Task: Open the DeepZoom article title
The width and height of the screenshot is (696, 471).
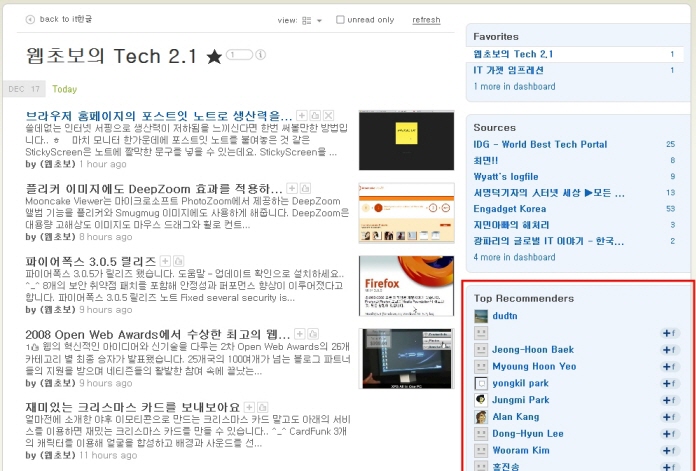Action: coord(154,189)
